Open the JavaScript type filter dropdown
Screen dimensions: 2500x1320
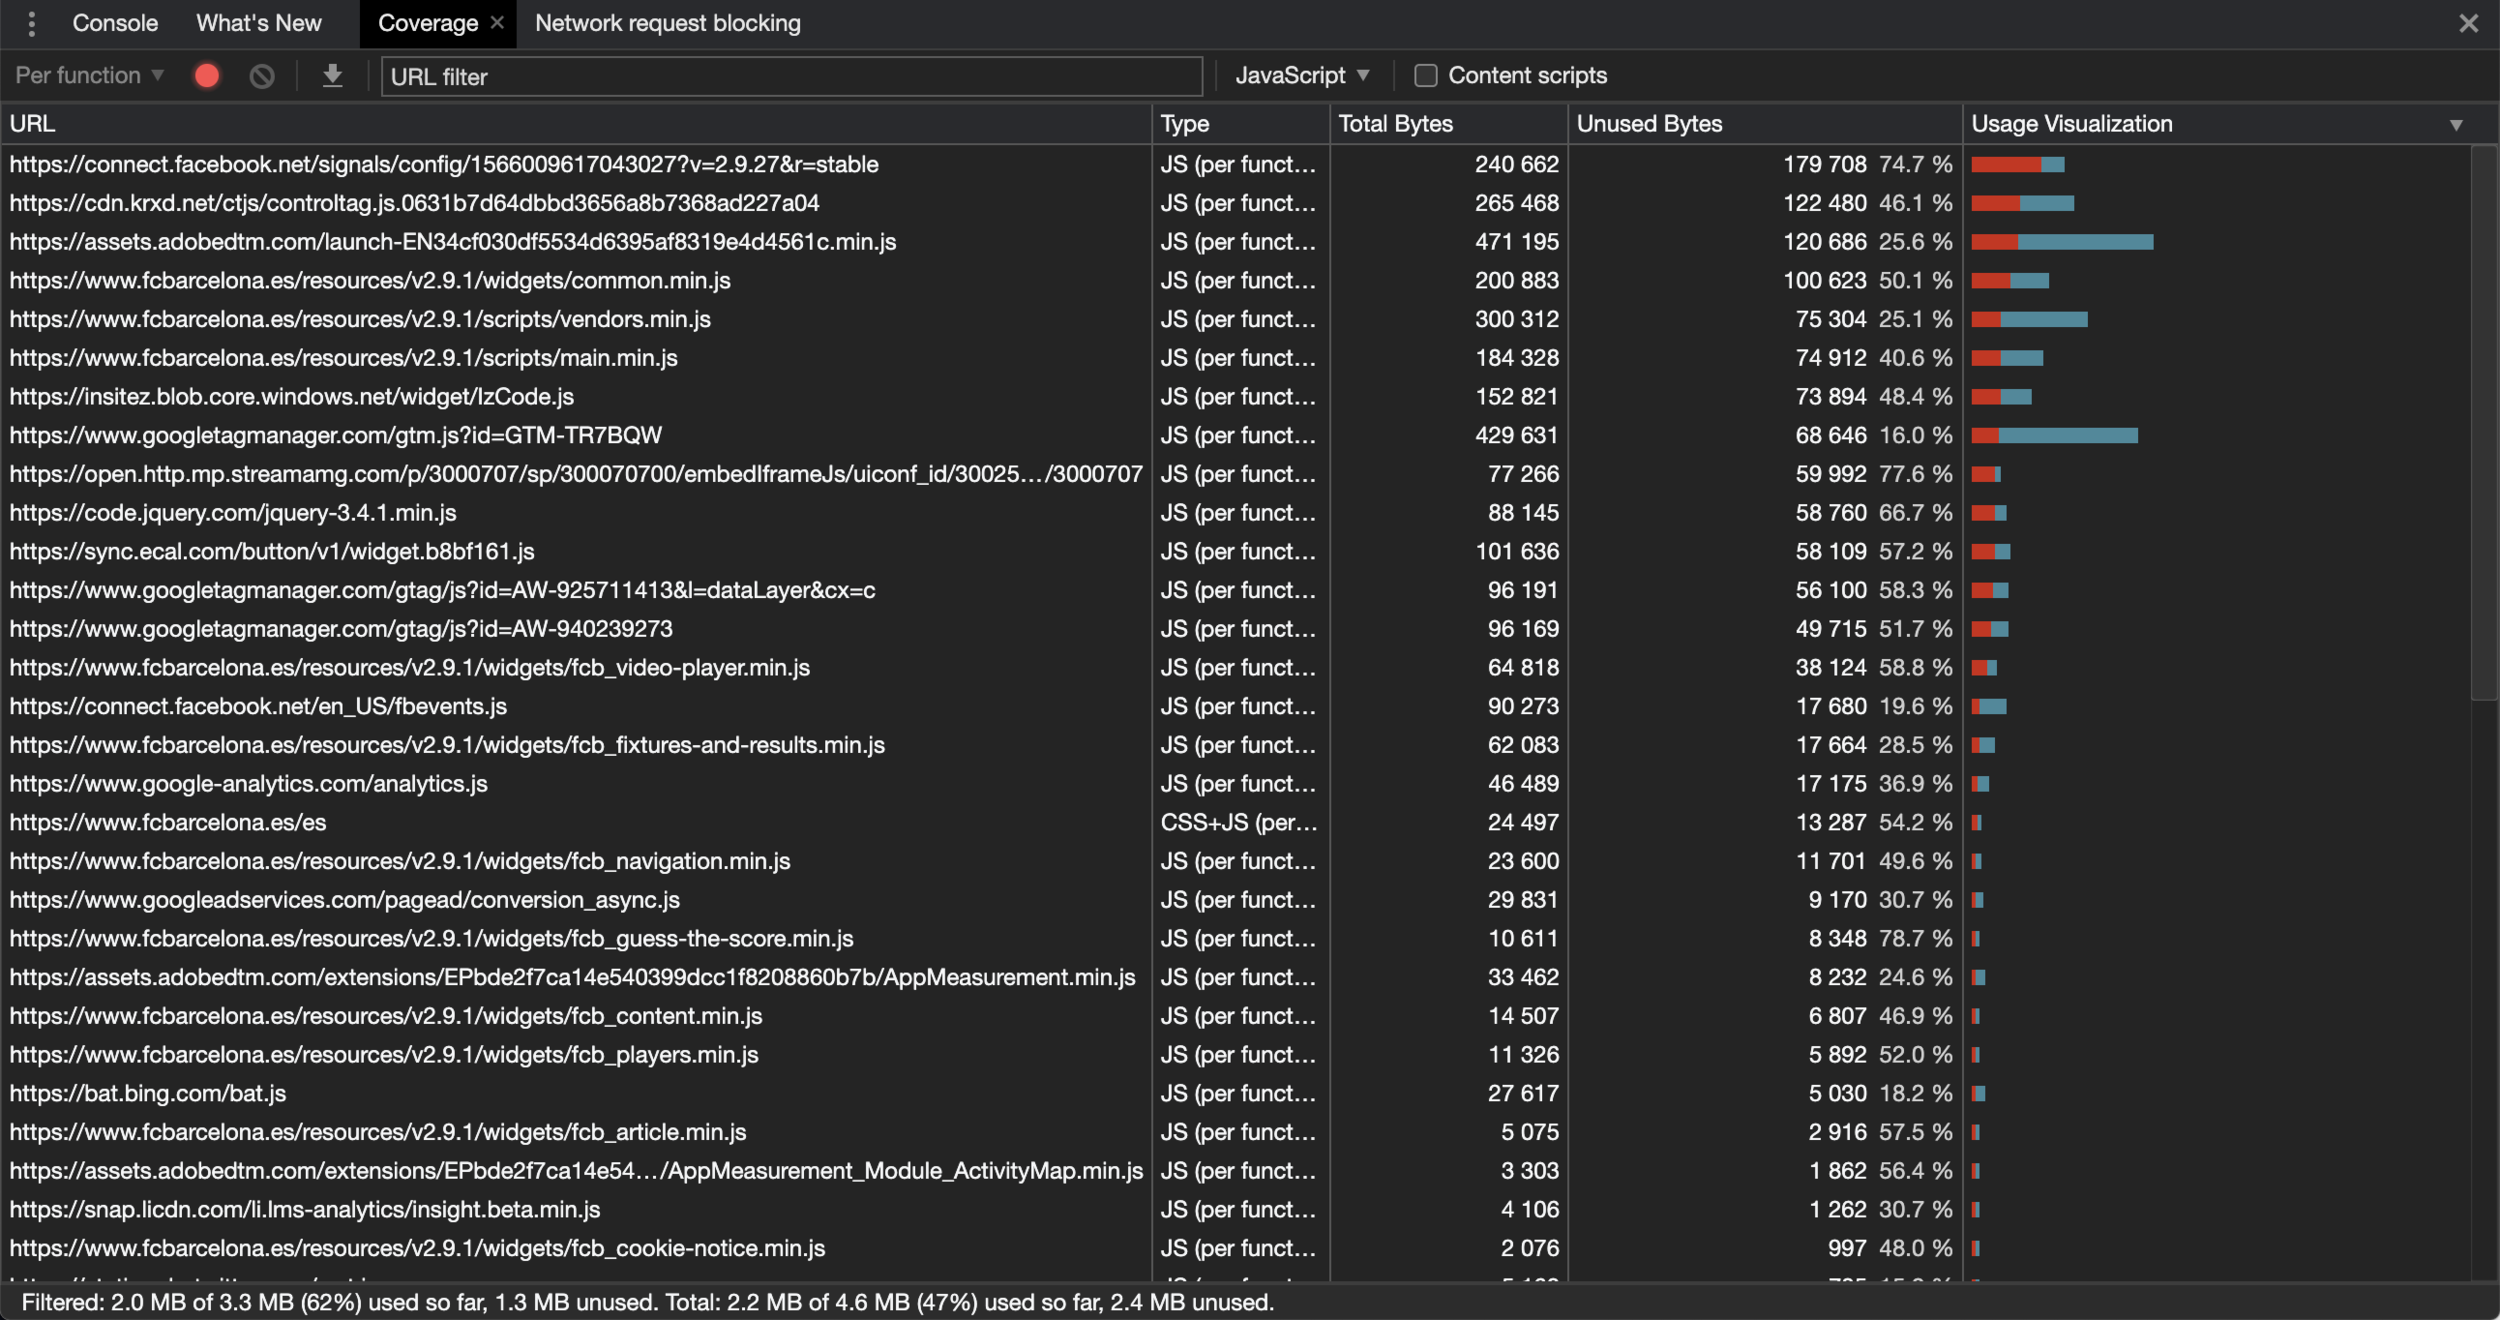(x=1301, y=76)
